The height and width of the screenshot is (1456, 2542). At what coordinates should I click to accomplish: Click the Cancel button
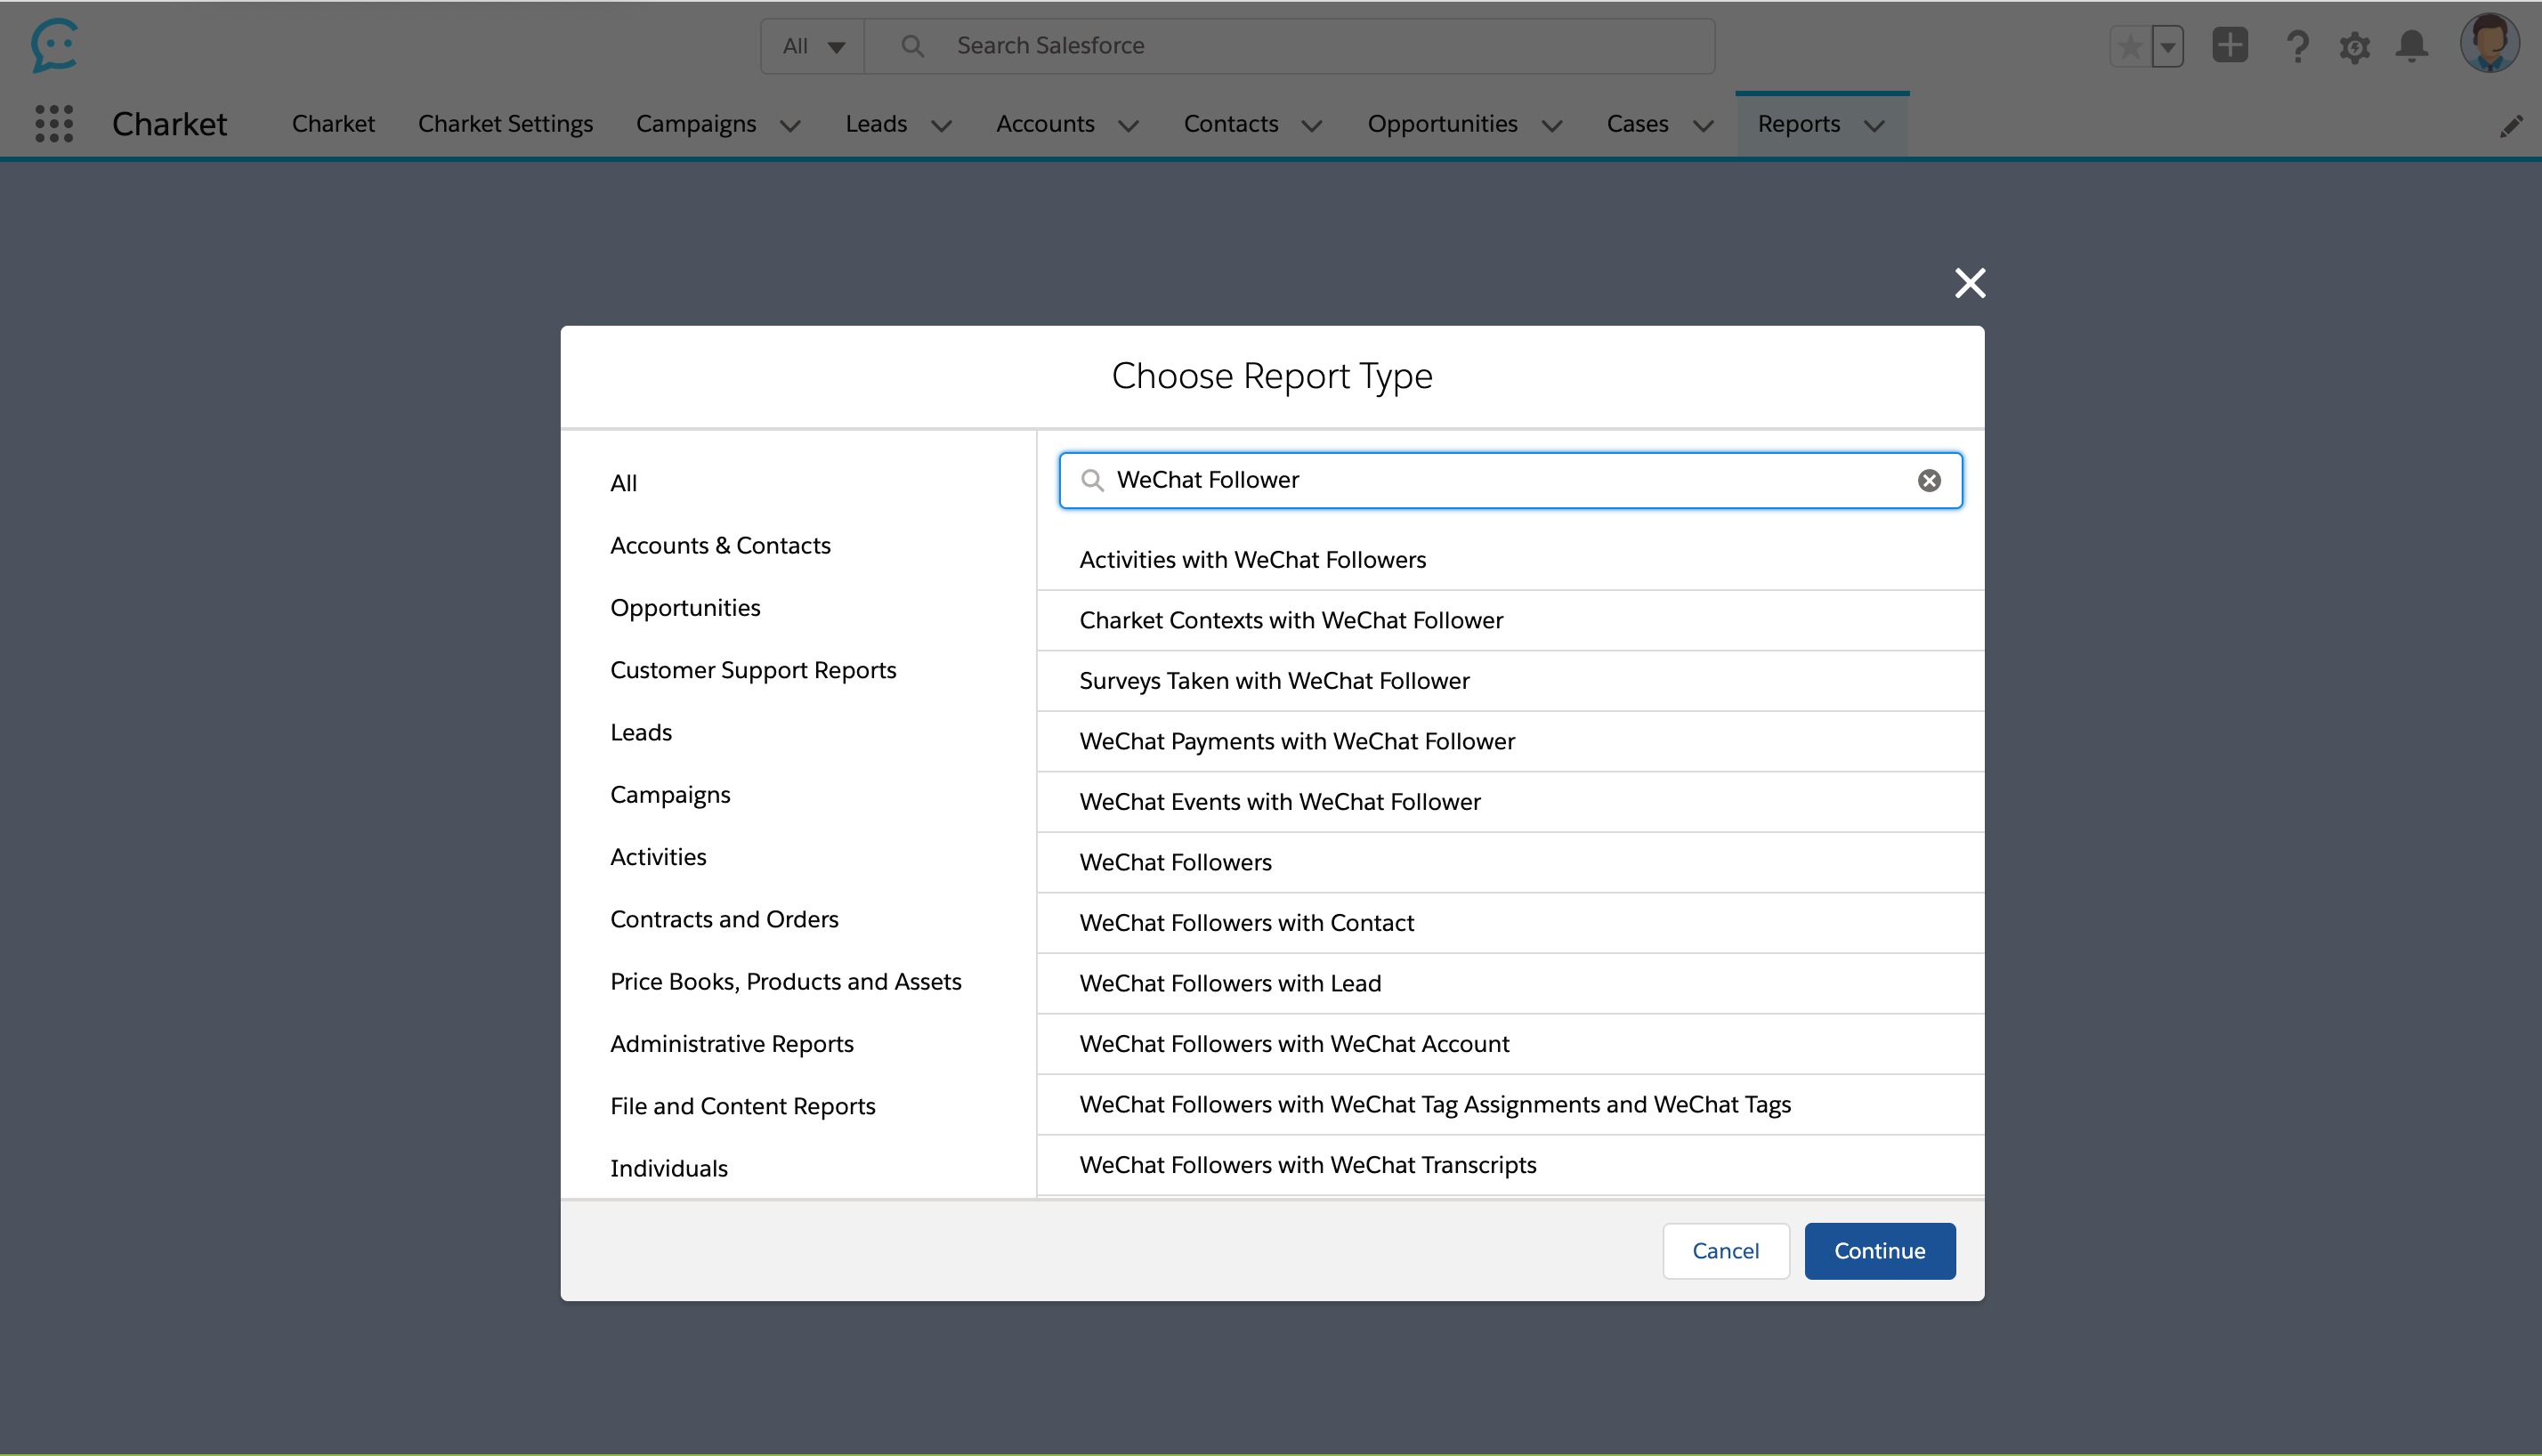1725,1251
